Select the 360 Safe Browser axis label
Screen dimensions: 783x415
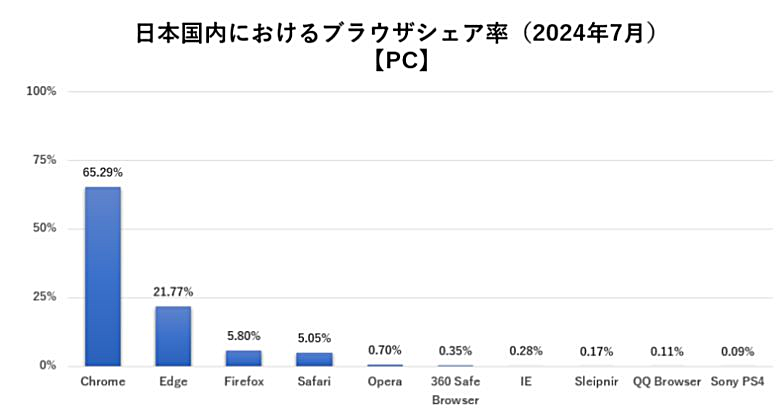coord(455,390)
